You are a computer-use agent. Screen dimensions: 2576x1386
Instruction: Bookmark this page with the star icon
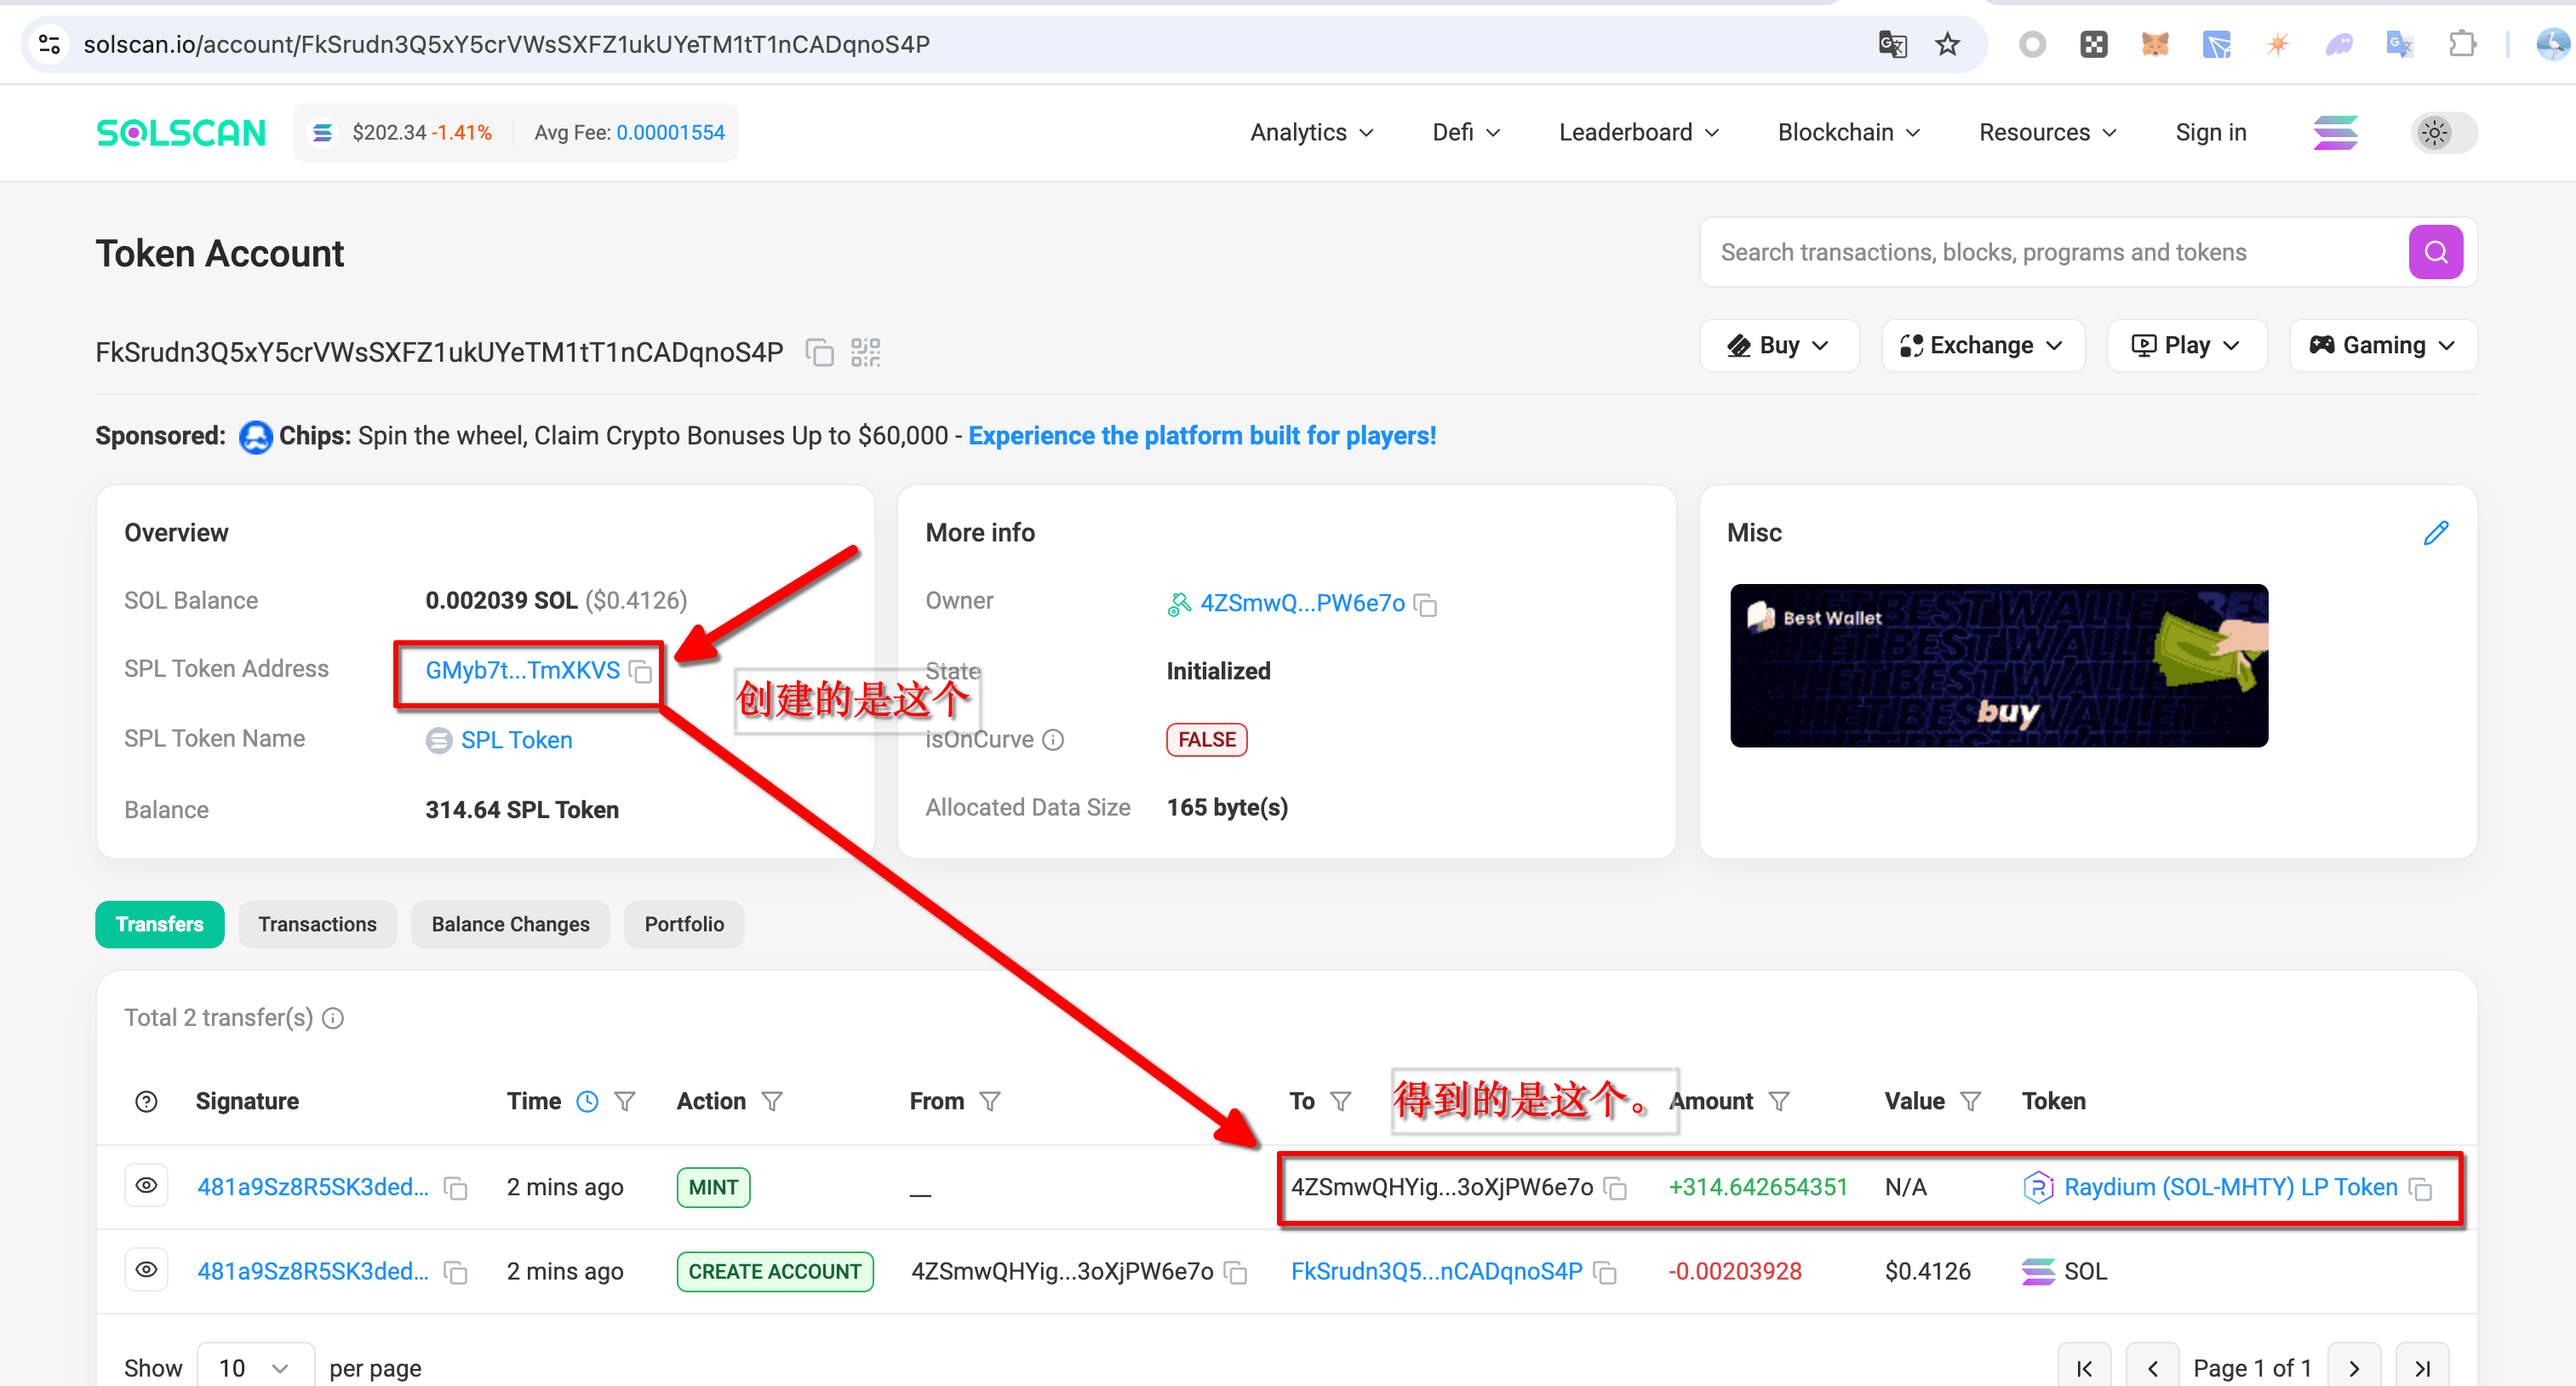click(x=1946, y=45)
